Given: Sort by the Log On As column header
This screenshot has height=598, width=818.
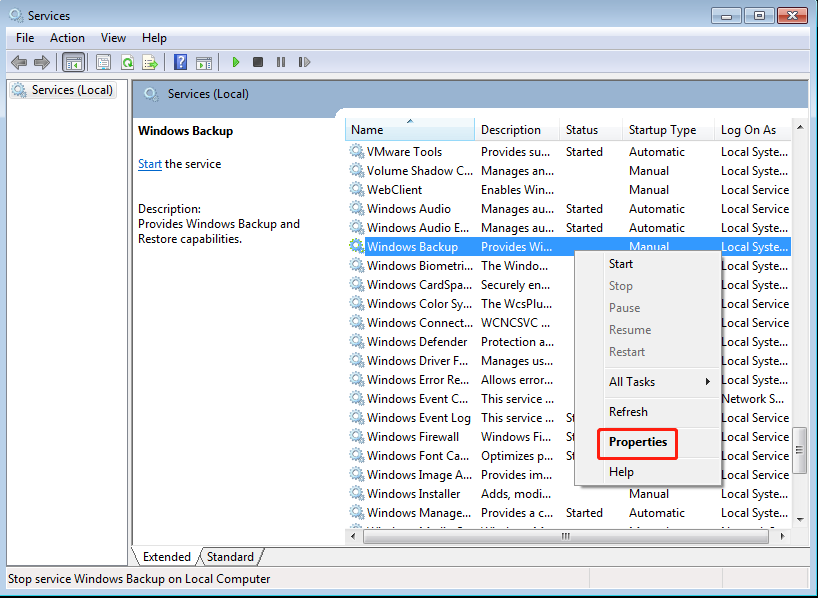Looking at the screenshot, I should click(x=753, y=130).
